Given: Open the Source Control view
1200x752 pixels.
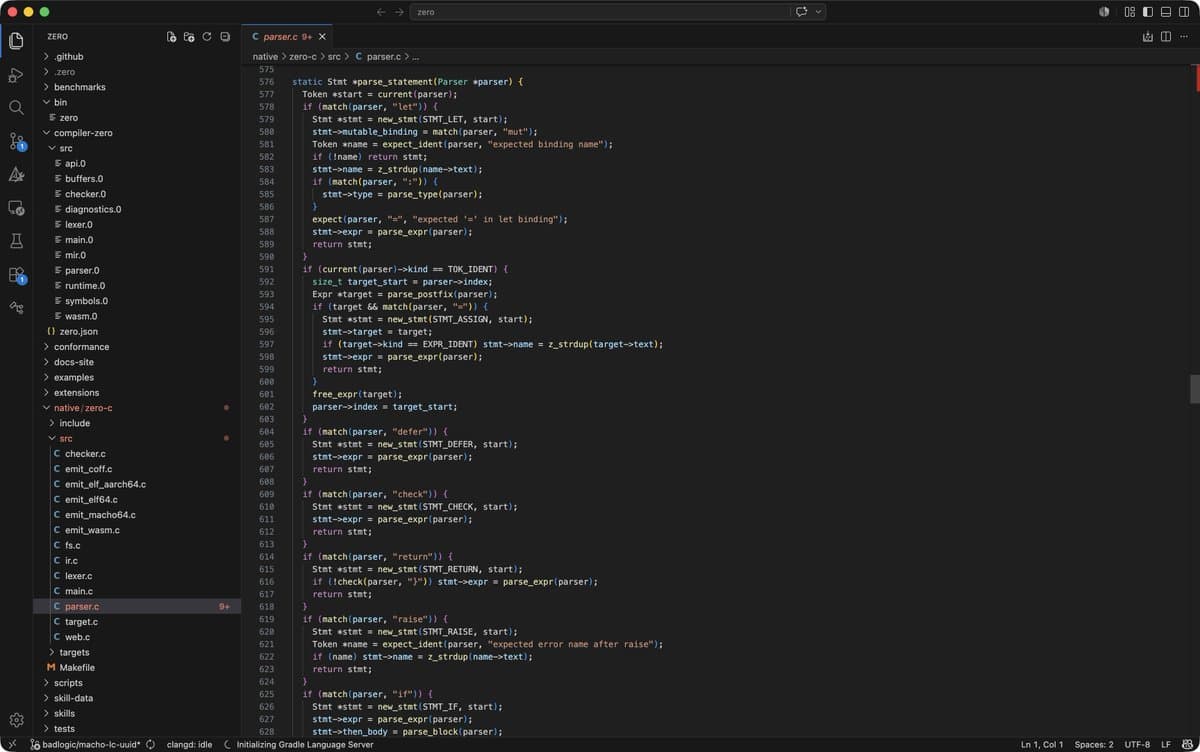Looking at the screenshot, I should (16, 141).
